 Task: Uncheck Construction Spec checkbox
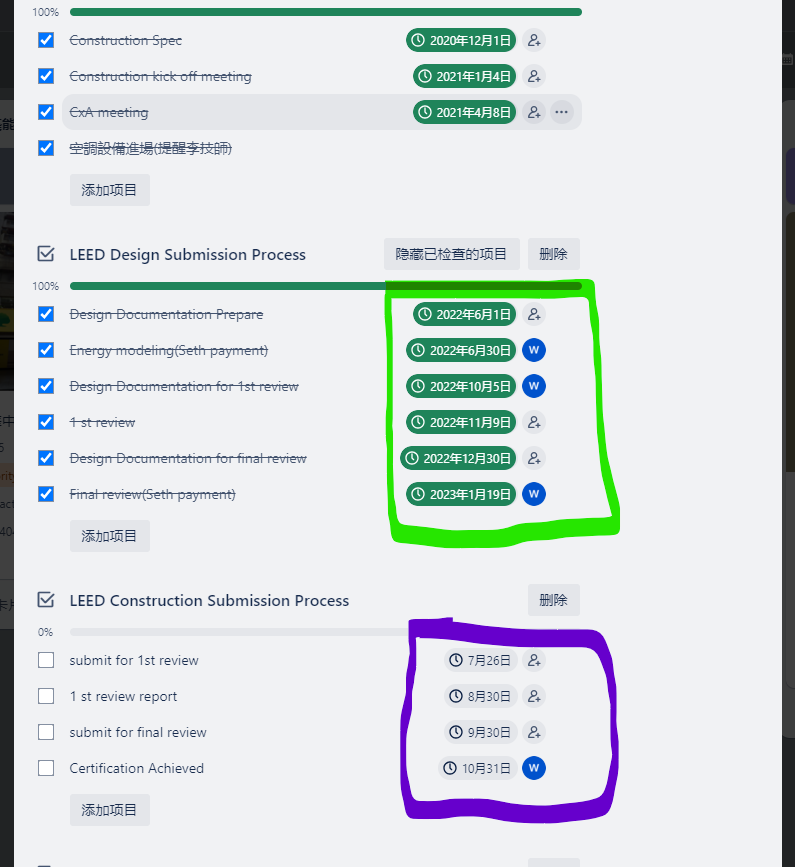[46, 40]
